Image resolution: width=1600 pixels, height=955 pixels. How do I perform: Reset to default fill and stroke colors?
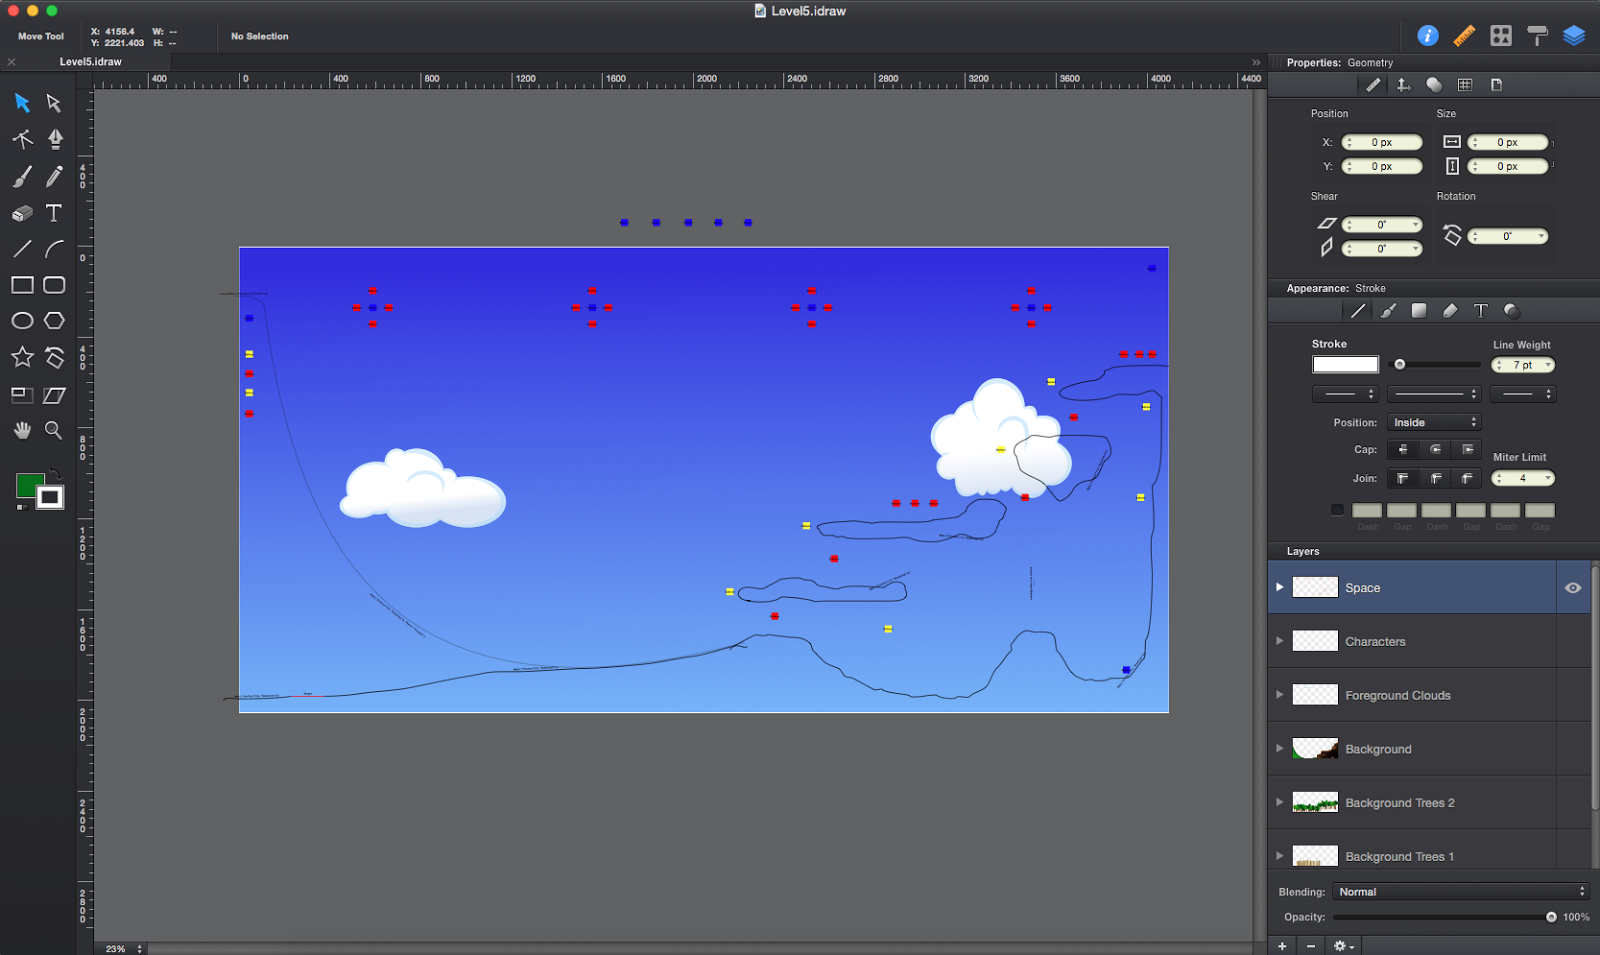tap(21, 507)
